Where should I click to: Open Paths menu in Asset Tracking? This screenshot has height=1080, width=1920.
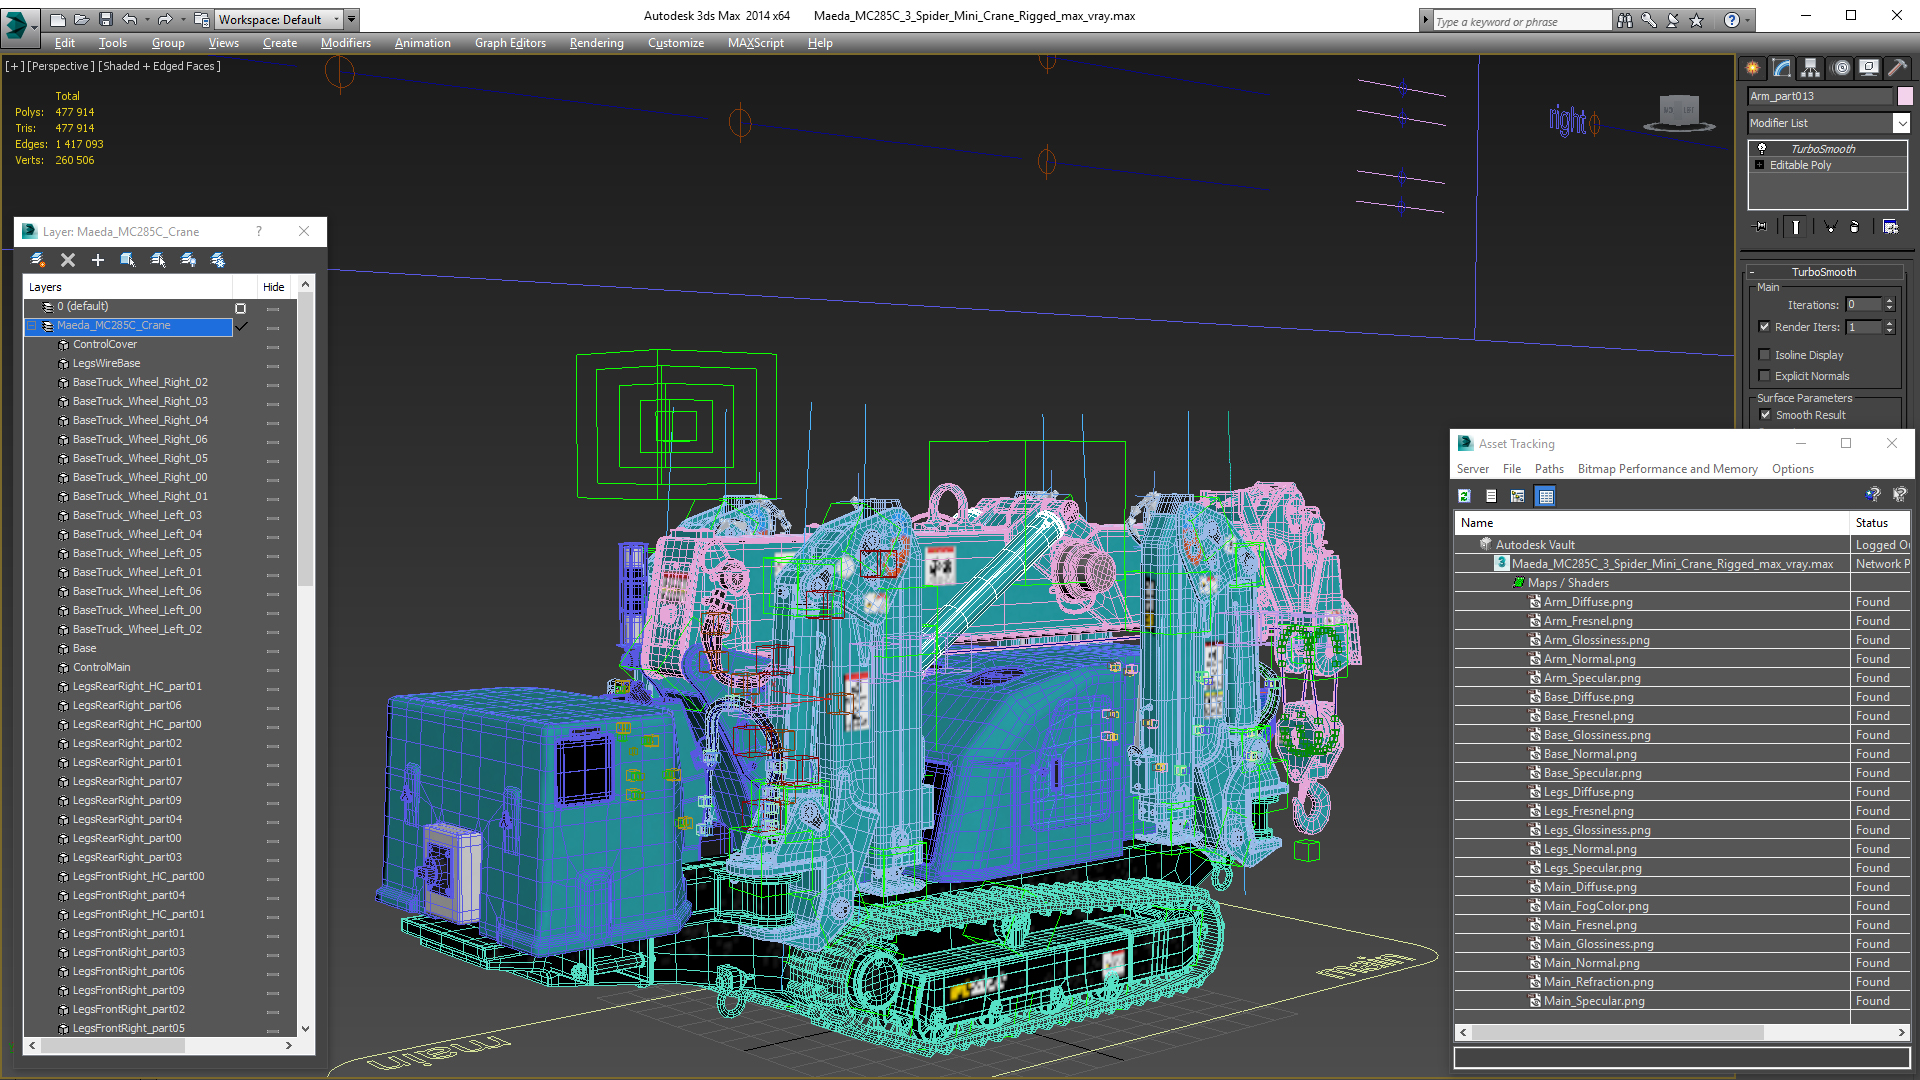[x=1549, y=469]
